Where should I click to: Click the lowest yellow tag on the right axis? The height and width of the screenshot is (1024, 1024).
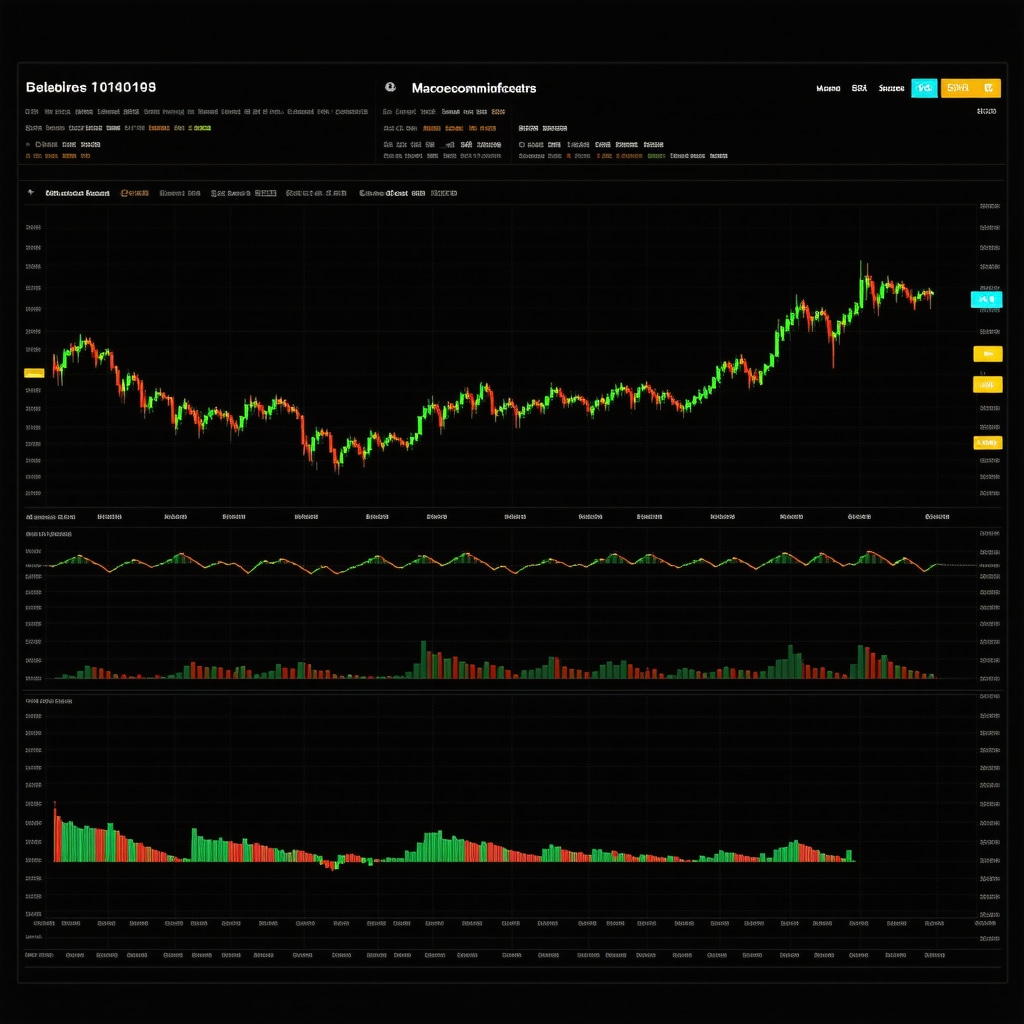987,443
